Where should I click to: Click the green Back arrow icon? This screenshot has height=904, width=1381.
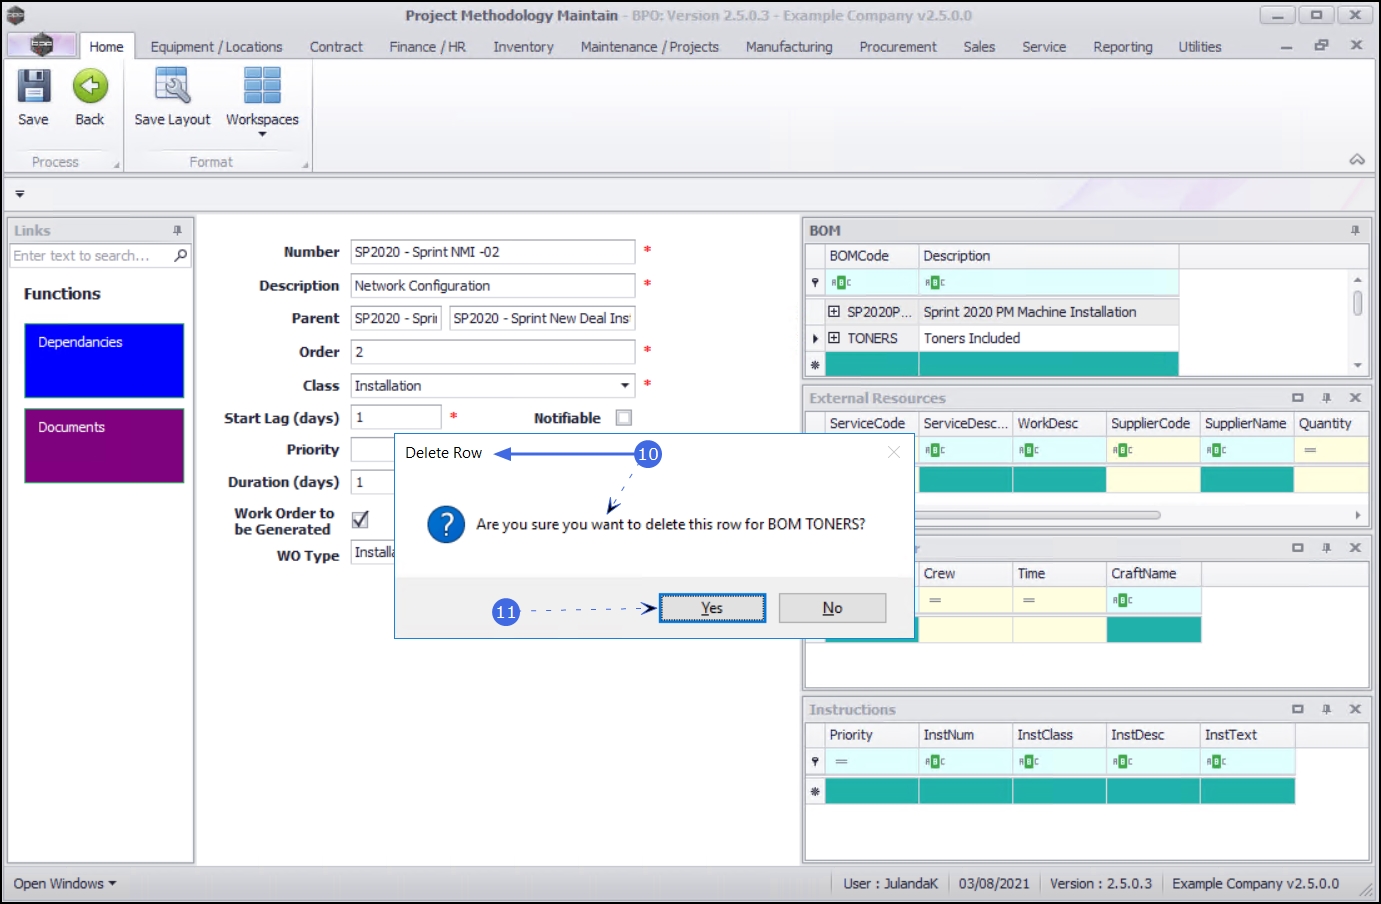[x=90, y=87]
